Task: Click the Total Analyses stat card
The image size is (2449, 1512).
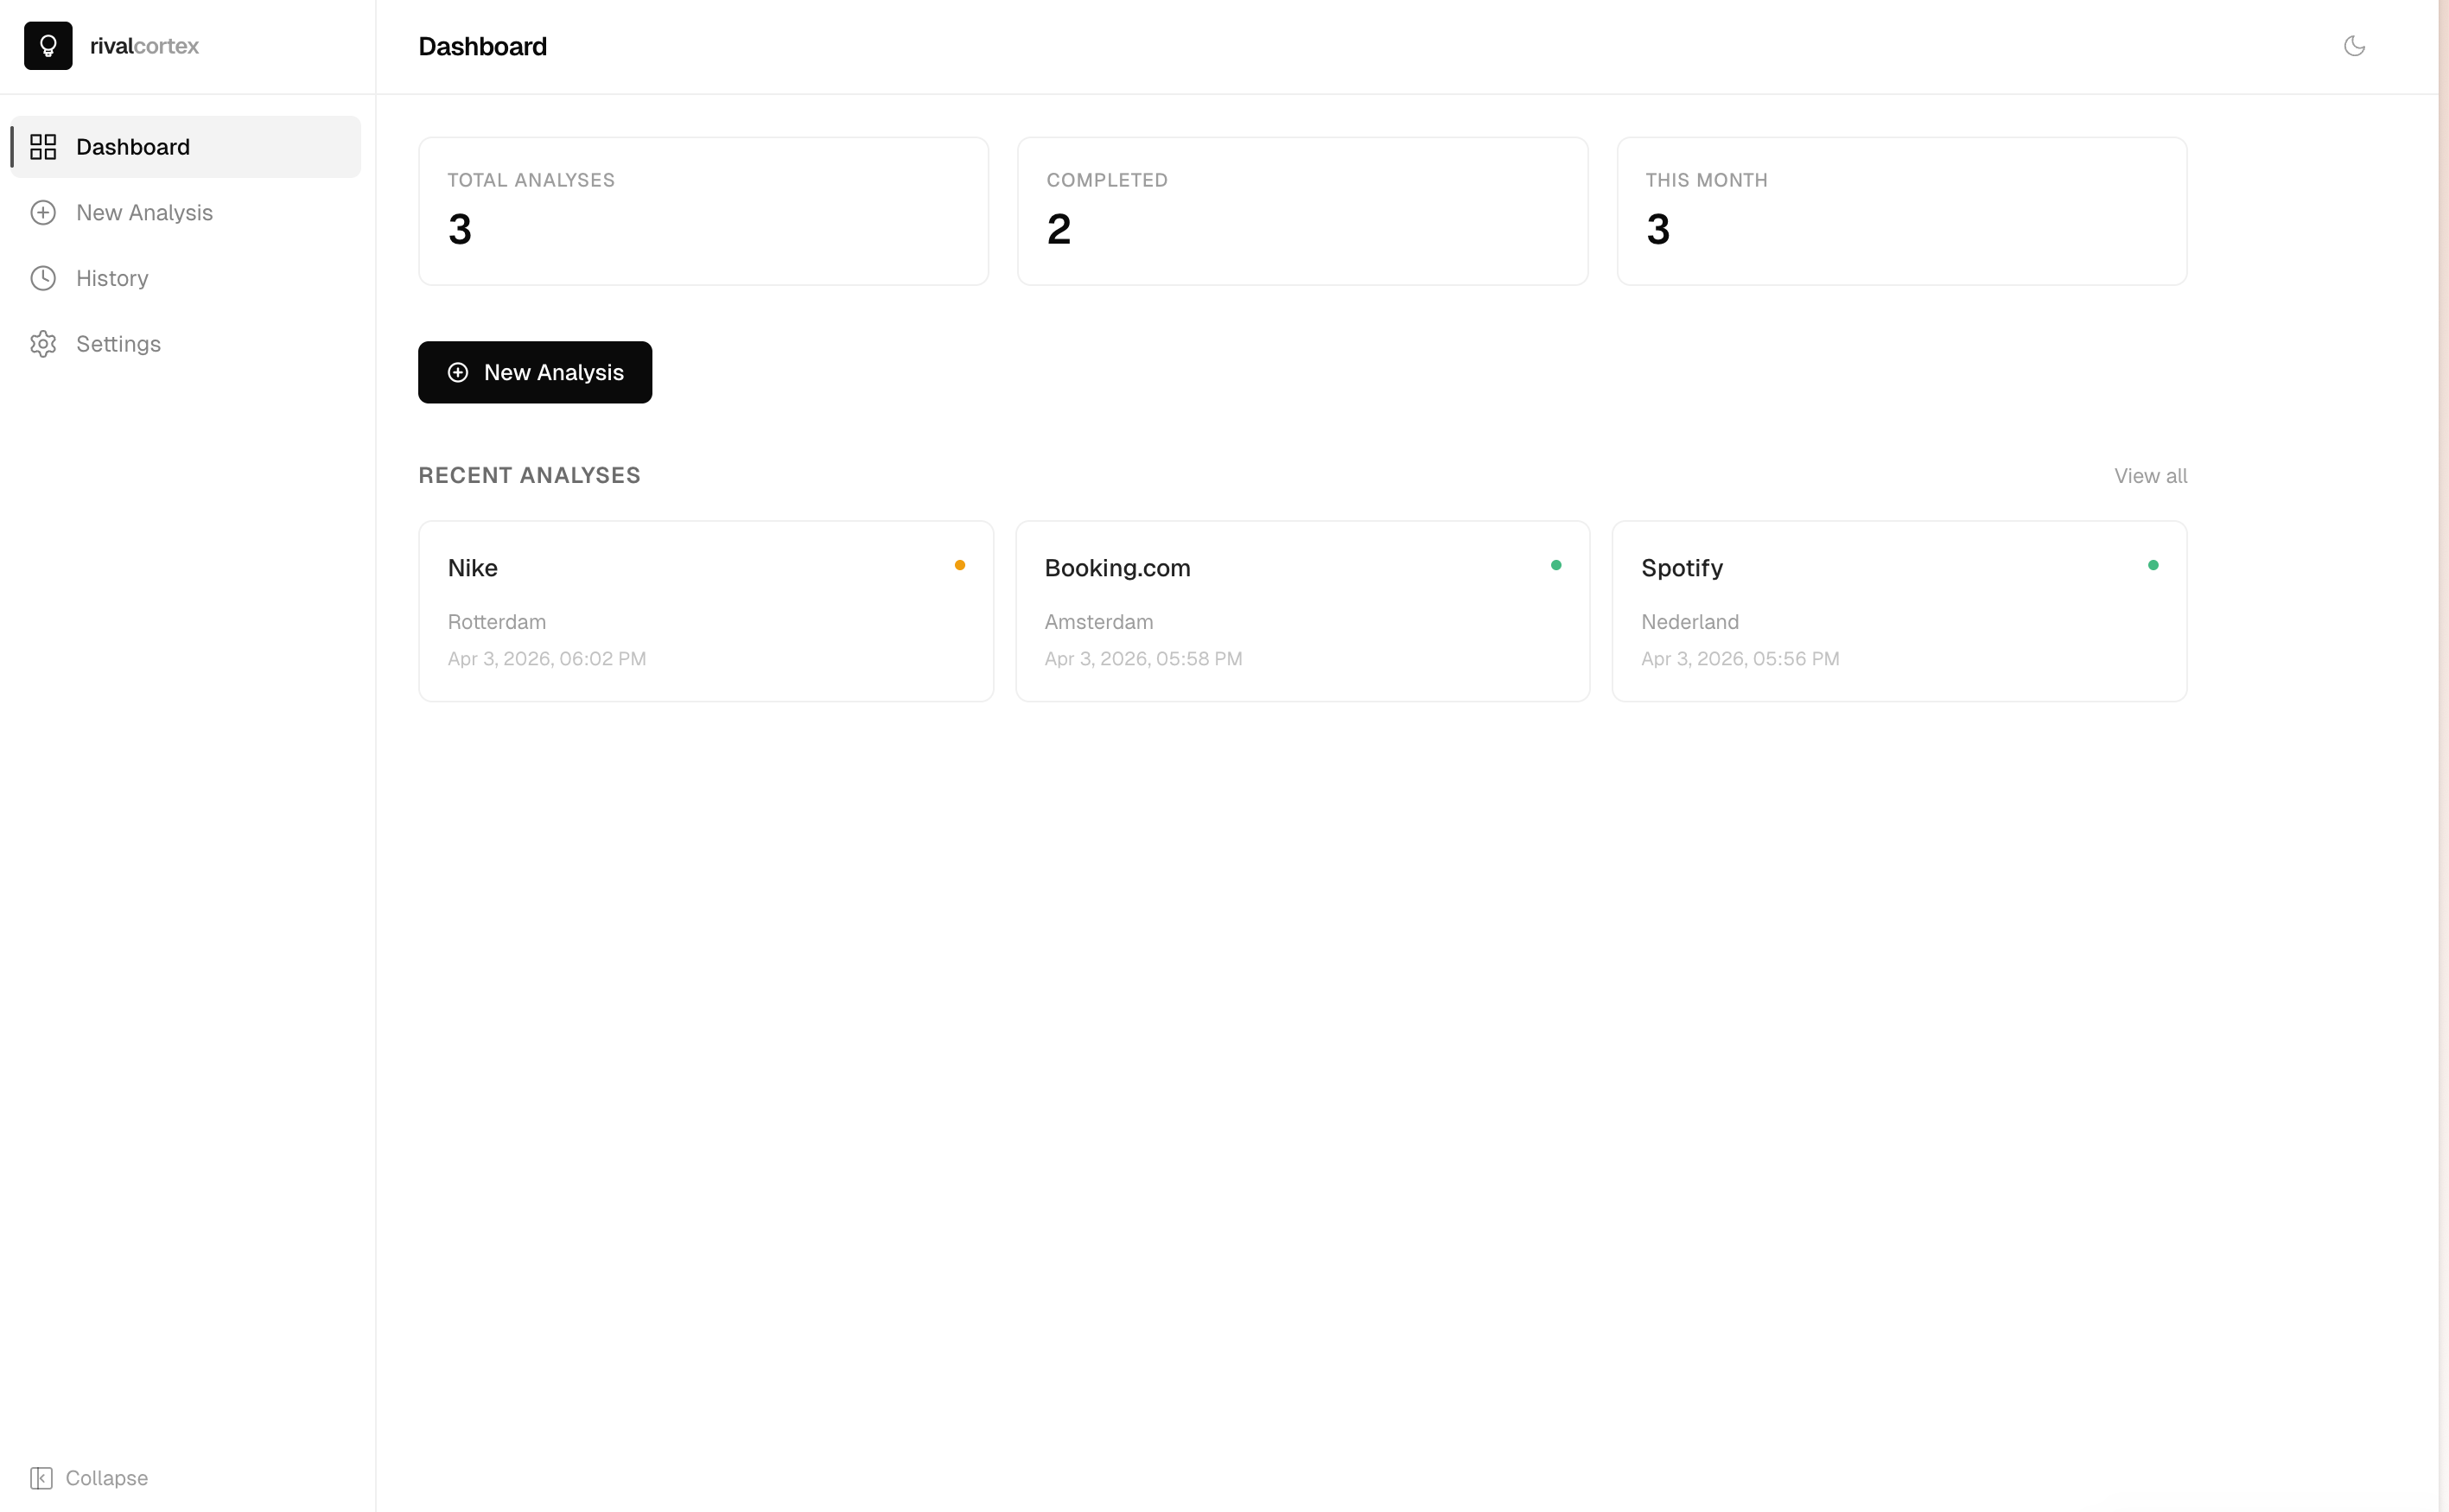Action: point(703,211)
